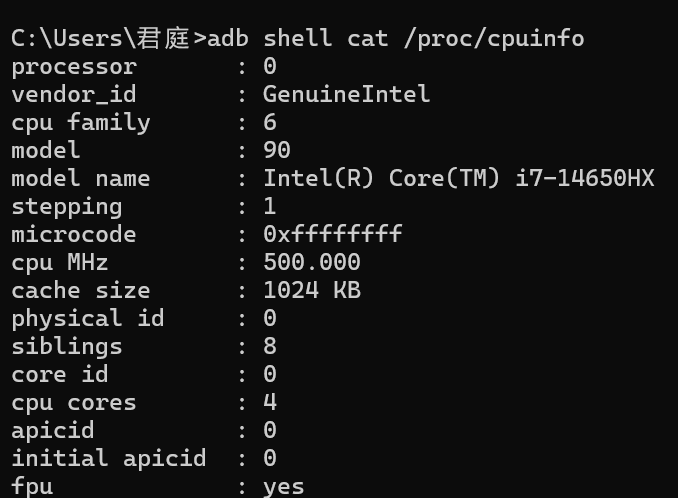Click the microcode label
Viewport: 678px width, 498px height.
pyautogui.click(x=73, y=234)
